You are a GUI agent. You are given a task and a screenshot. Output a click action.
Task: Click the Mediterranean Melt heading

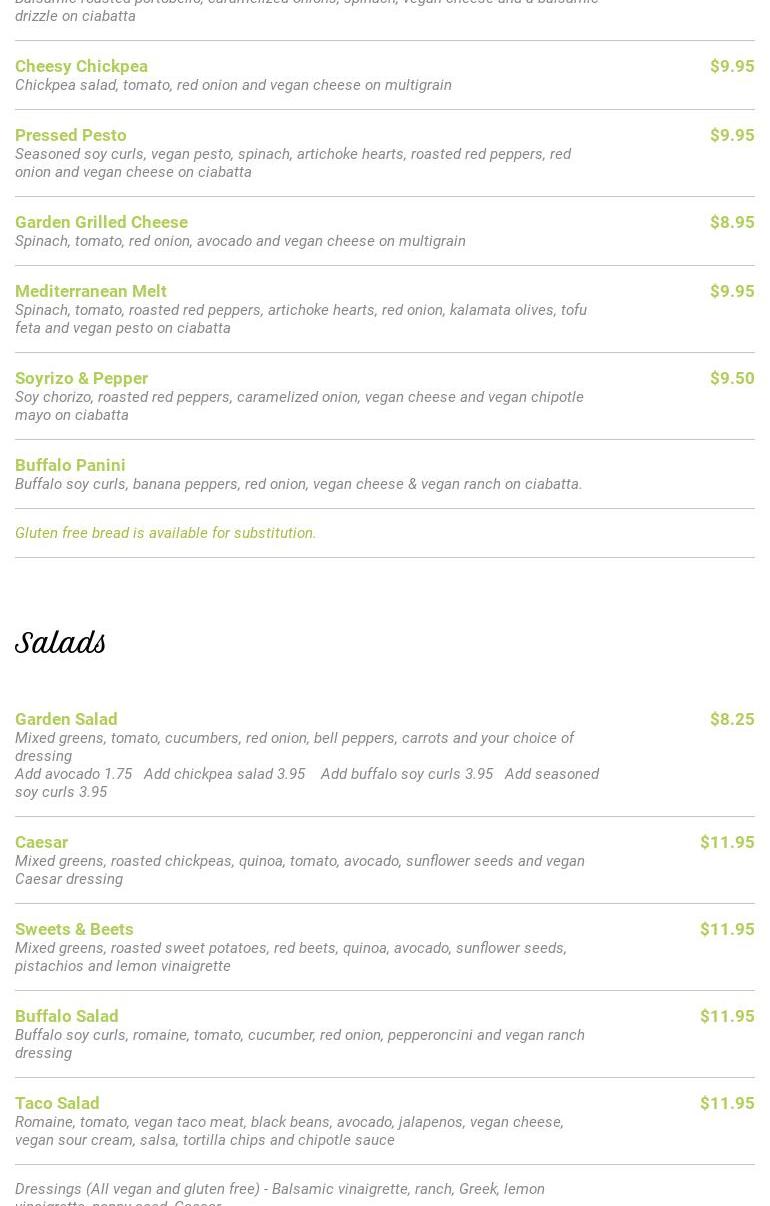coord(90,291)
